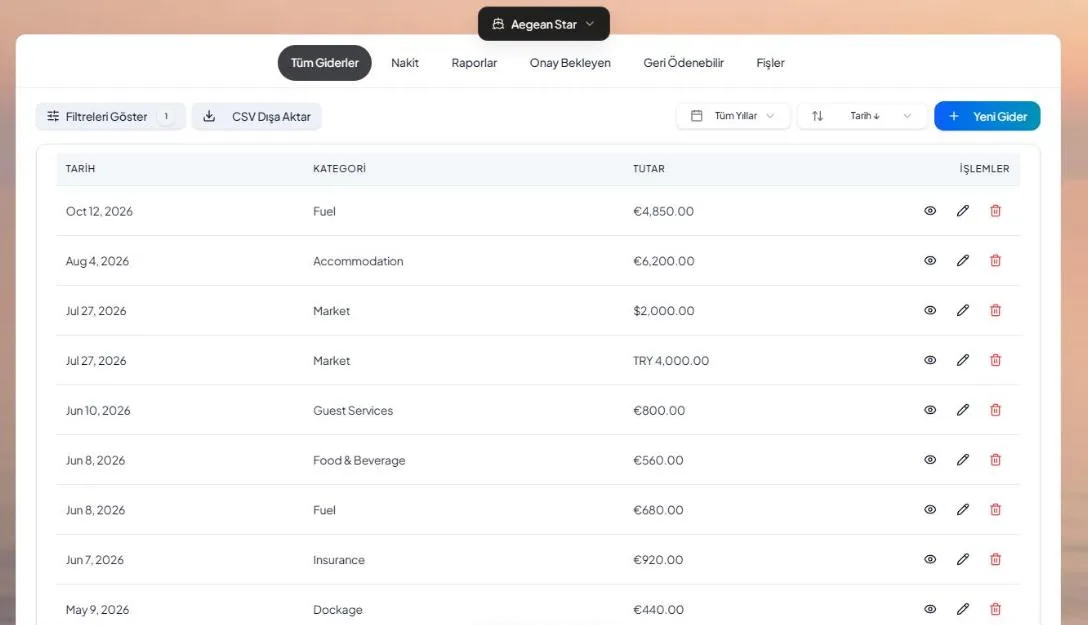The image size is (1088, 625).
Task: View the €680.00 Fuel expense
Action: [x=930, y=510]
